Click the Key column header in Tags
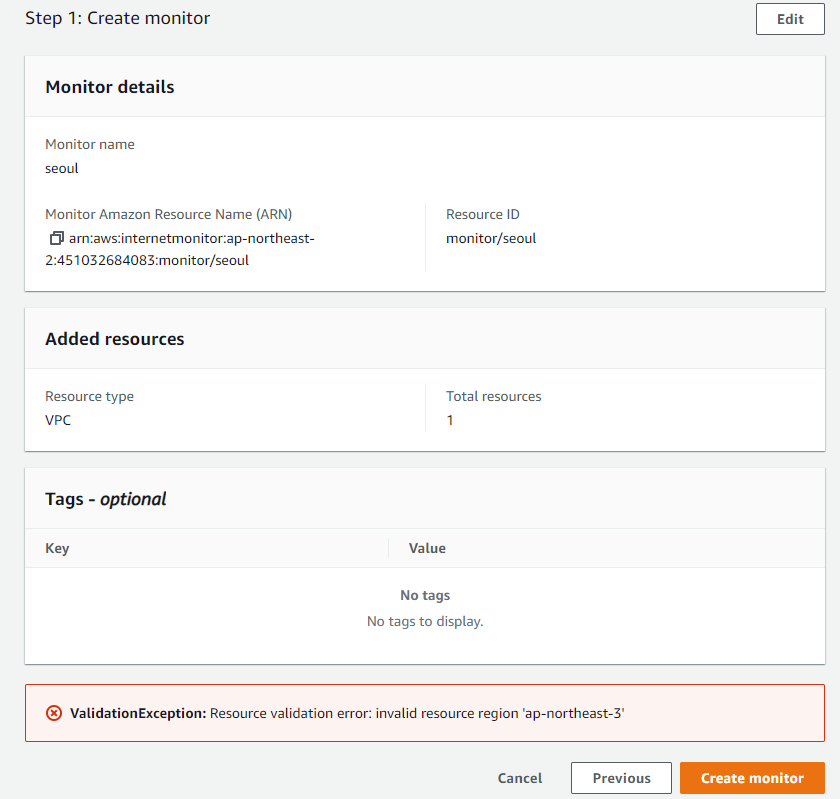 pos(57,548)
